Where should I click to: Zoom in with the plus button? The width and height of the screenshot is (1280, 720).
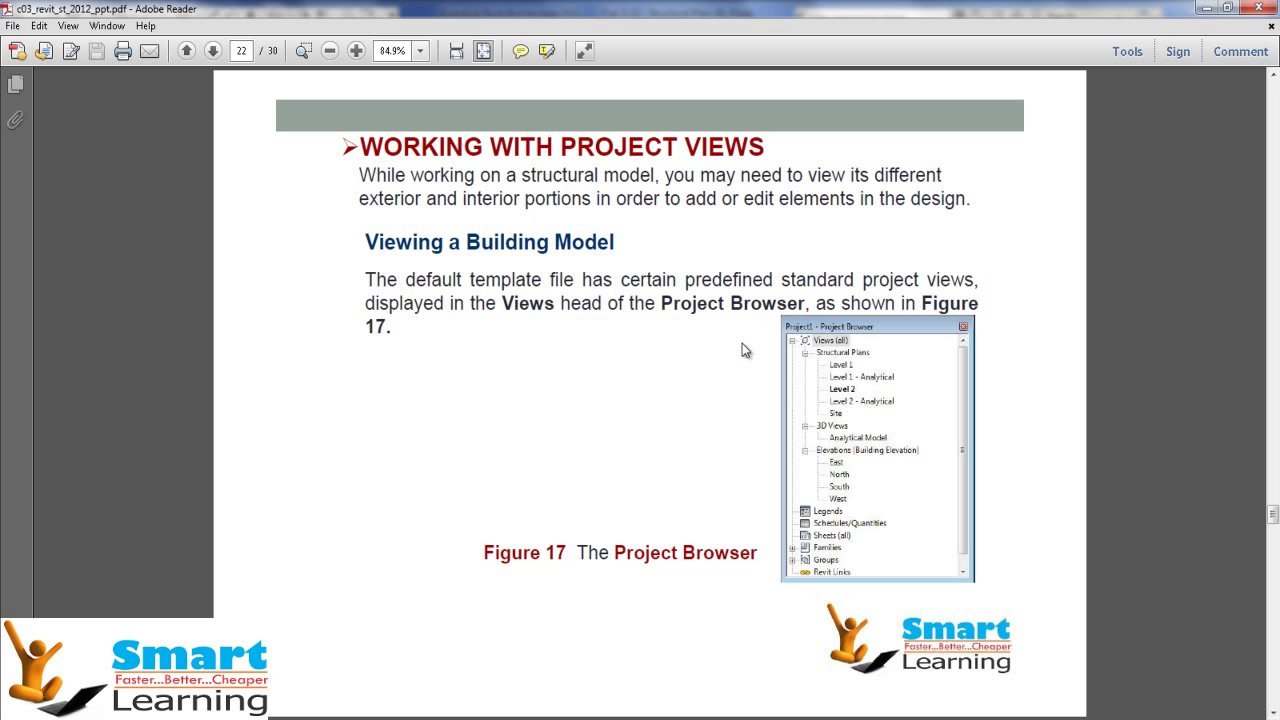[356, 51]
